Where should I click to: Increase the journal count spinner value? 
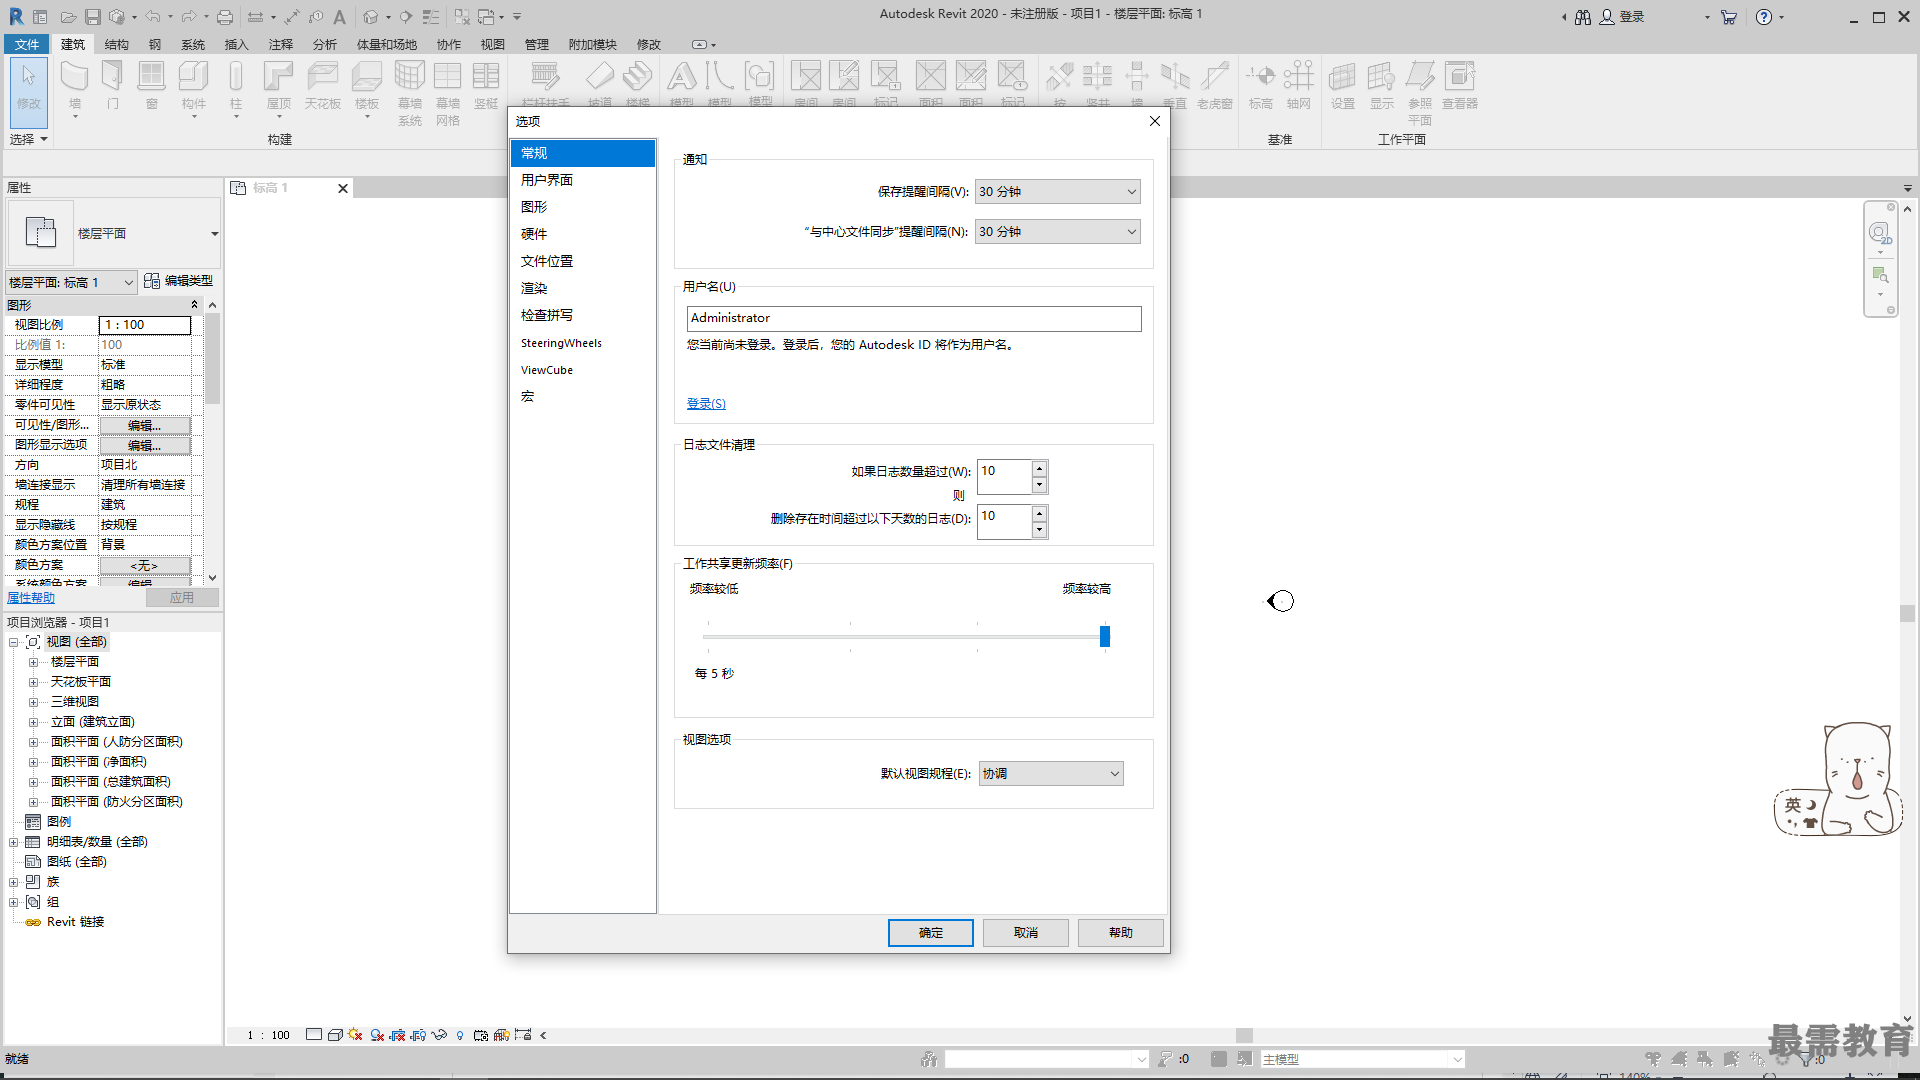point(1040,469)
